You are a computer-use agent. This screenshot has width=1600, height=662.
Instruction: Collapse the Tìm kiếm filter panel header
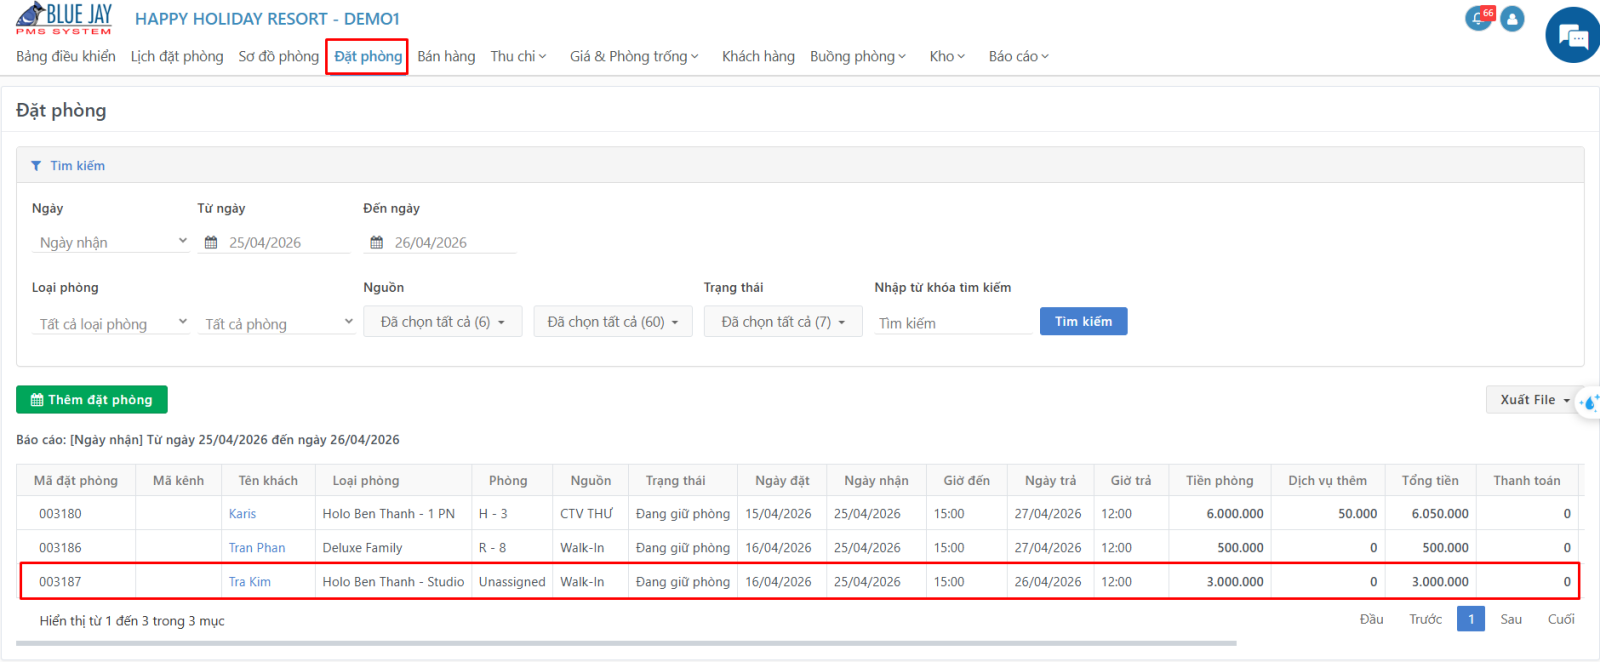click(800, 166)
